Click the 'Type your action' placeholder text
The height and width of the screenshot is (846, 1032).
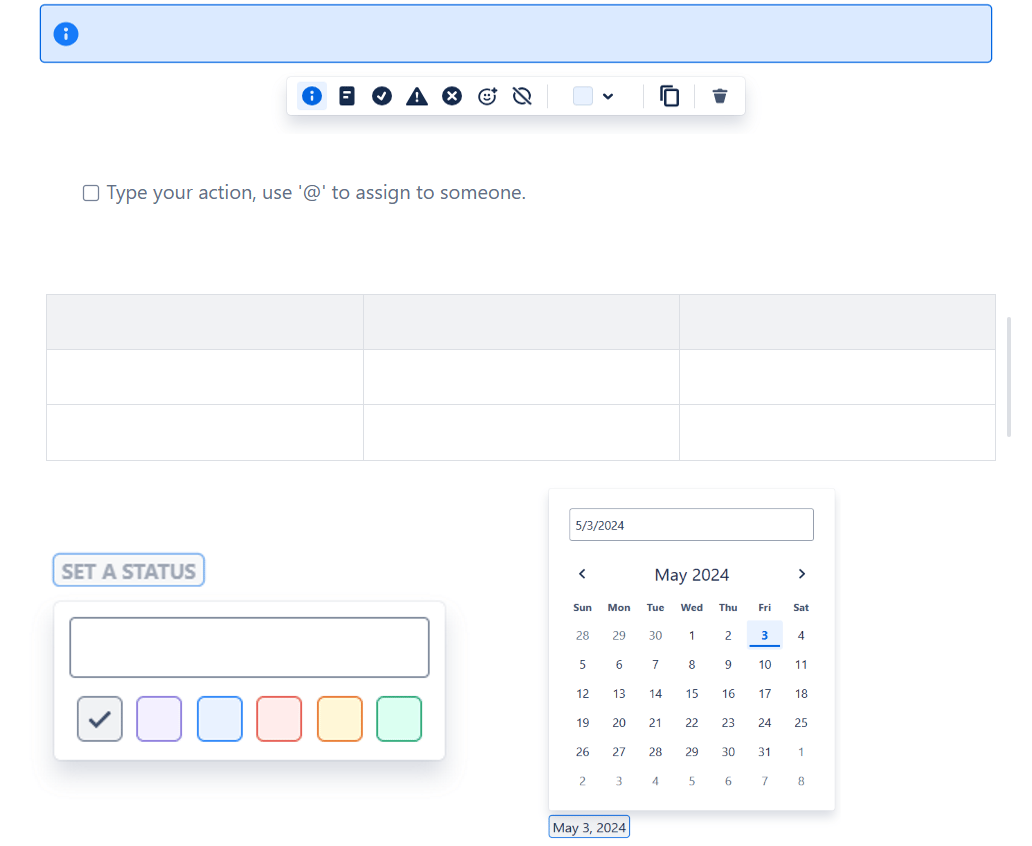coord(316,192)
